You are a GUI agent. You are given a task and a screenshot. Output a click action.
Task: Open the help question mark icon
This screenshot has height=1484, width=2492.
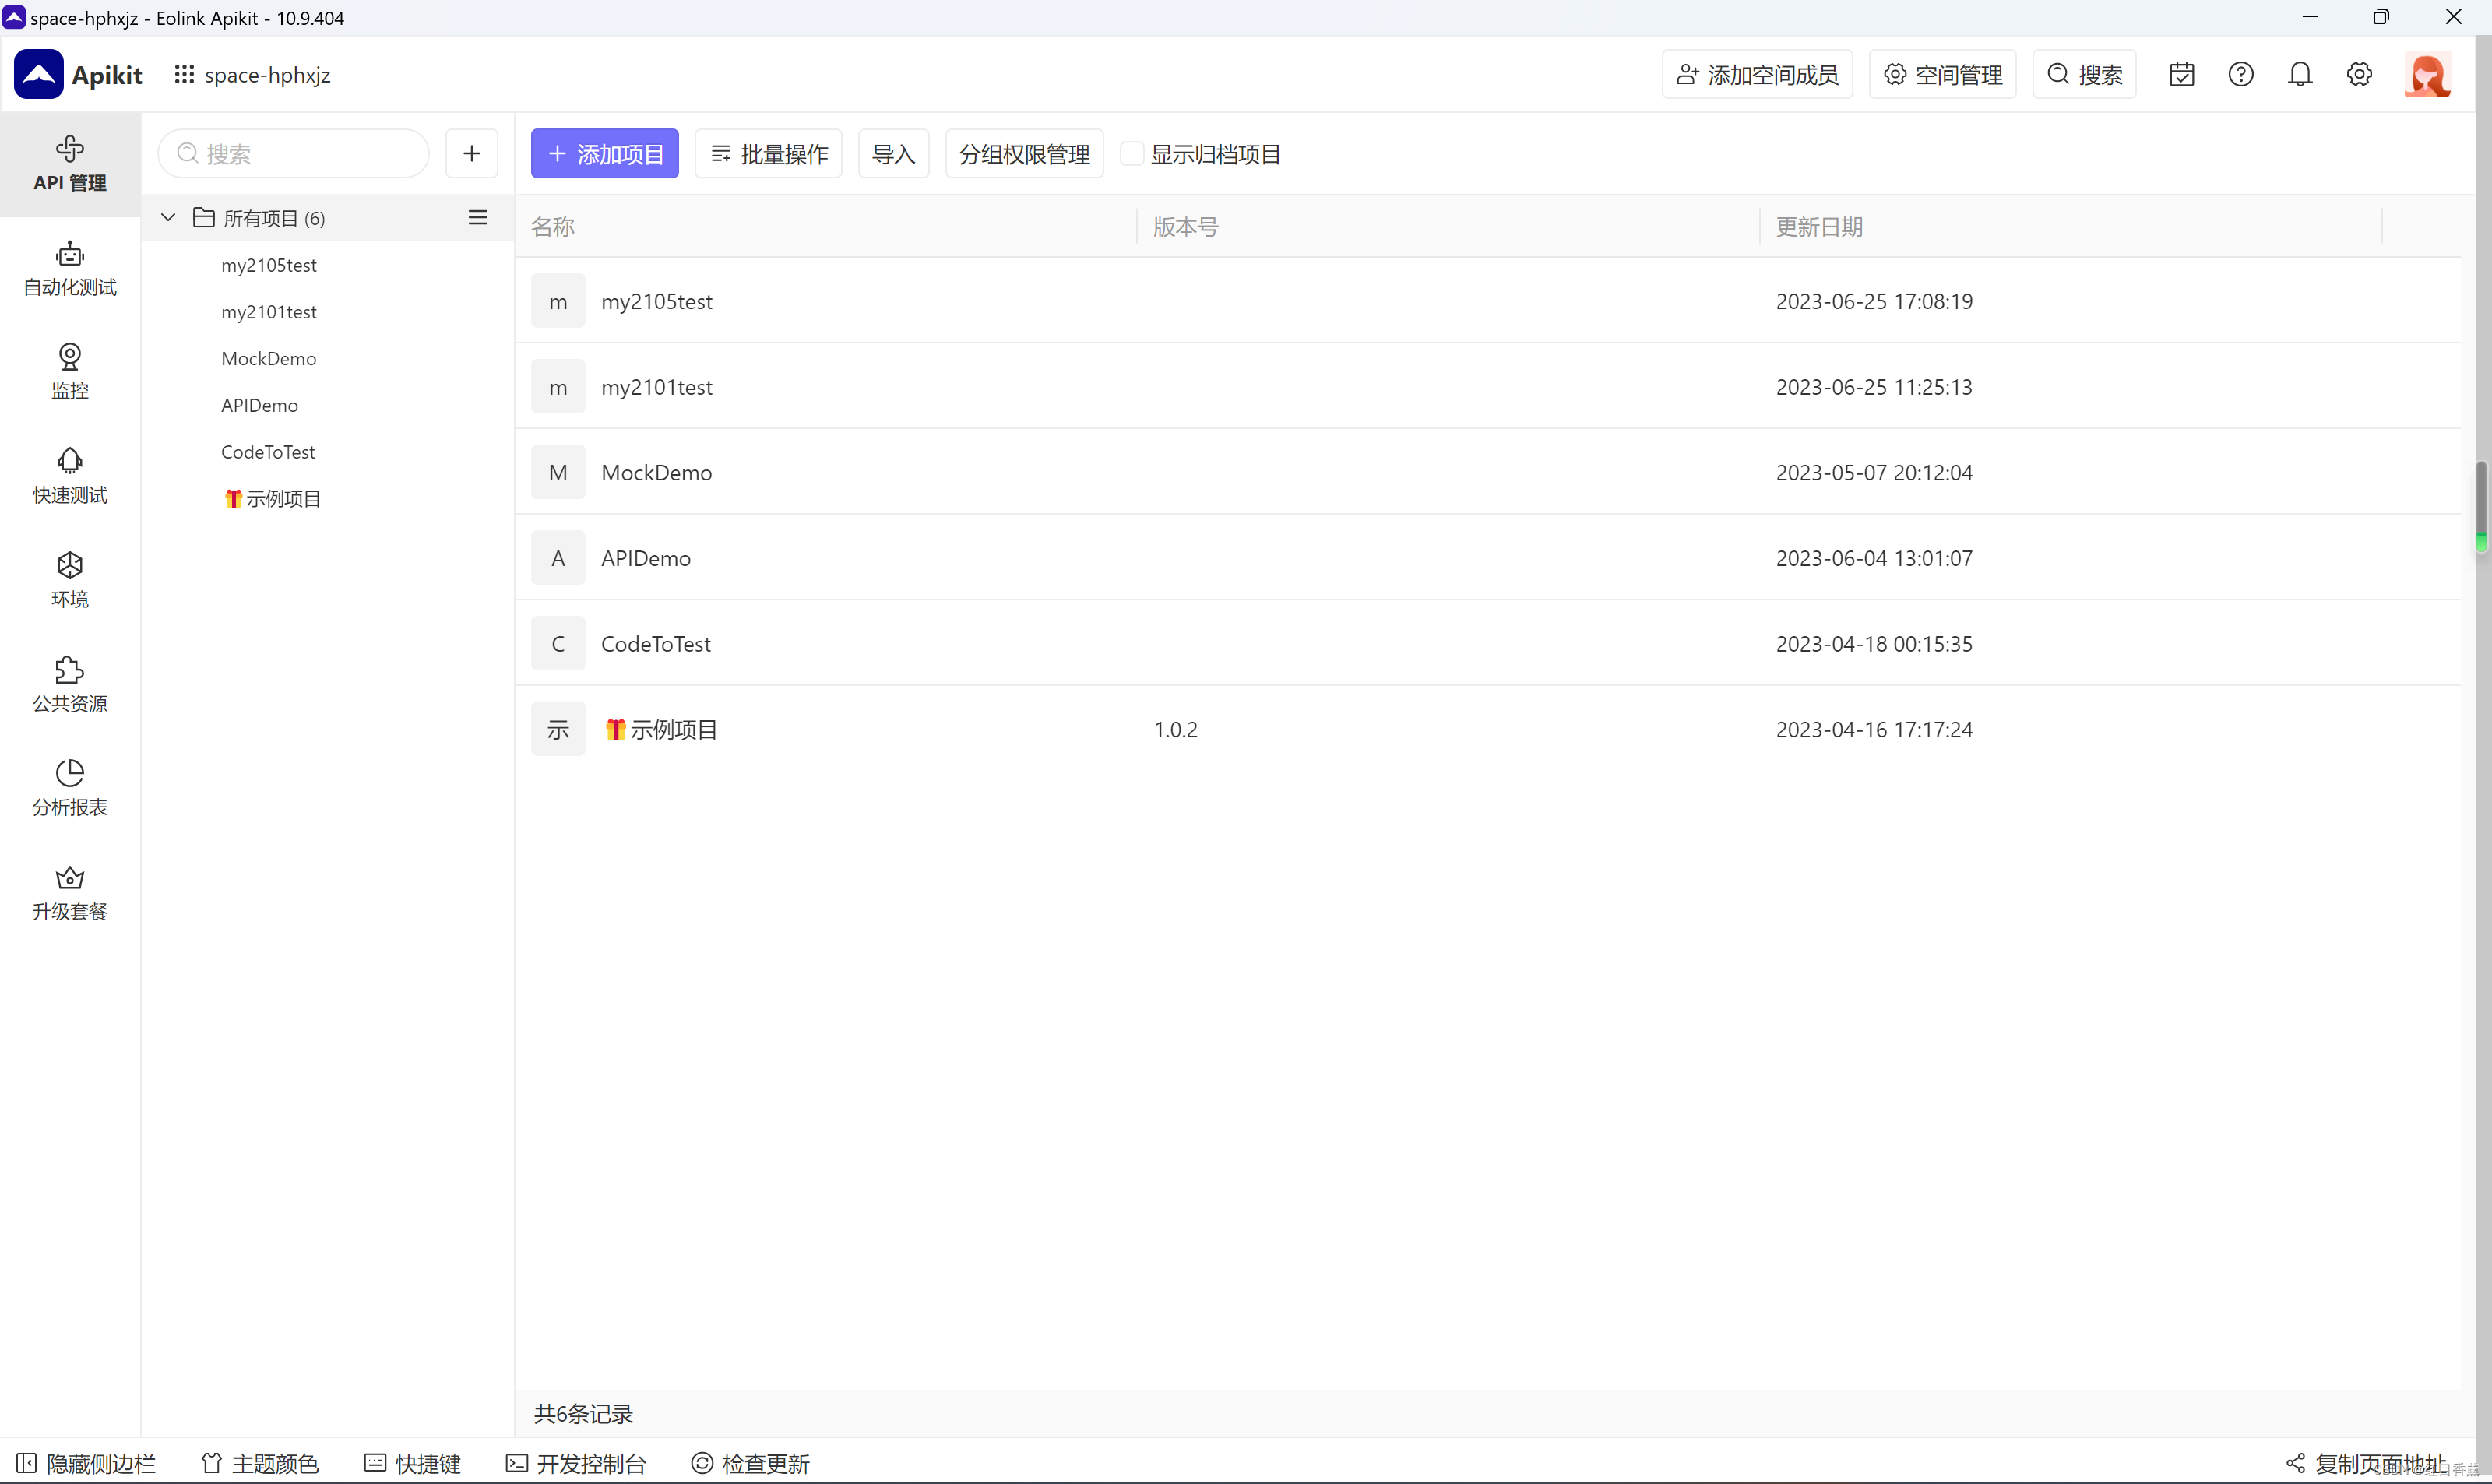(2241, 74)
